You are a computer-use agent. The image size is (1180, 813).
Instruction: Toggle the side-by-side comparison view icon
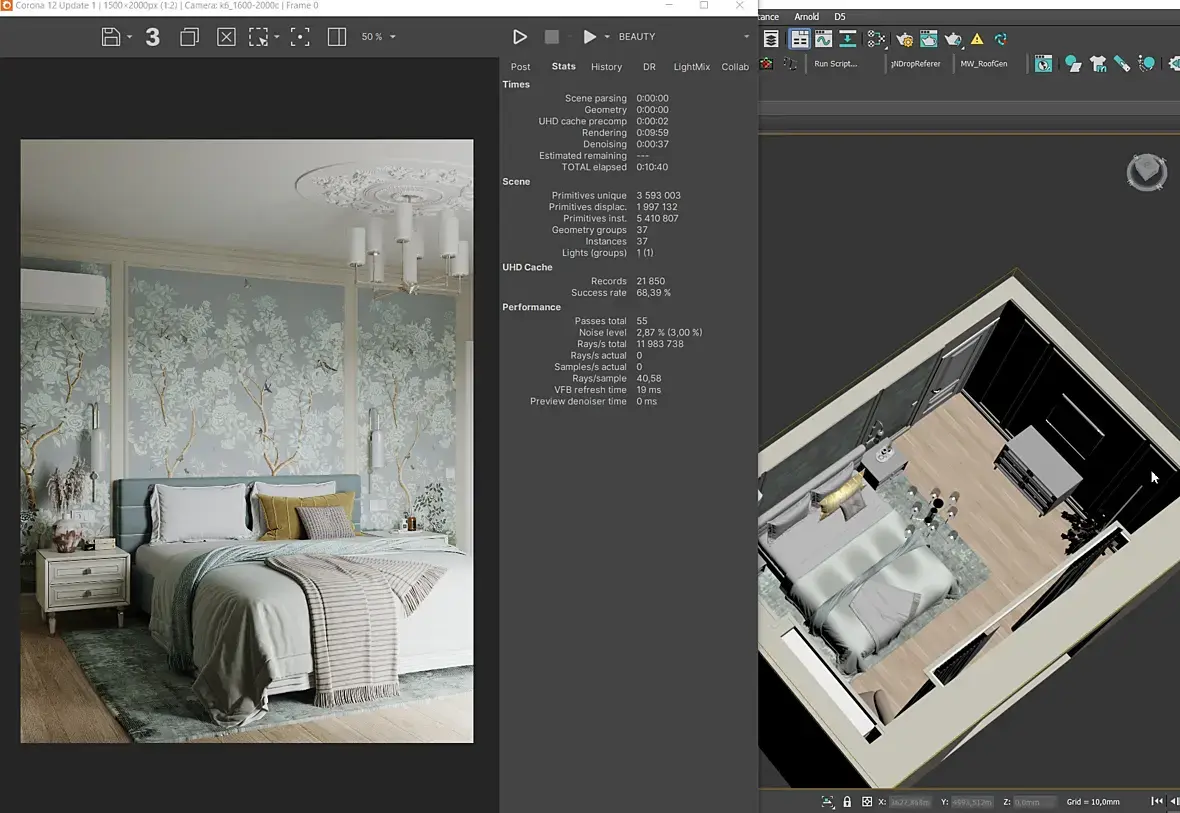pos(337,37)
